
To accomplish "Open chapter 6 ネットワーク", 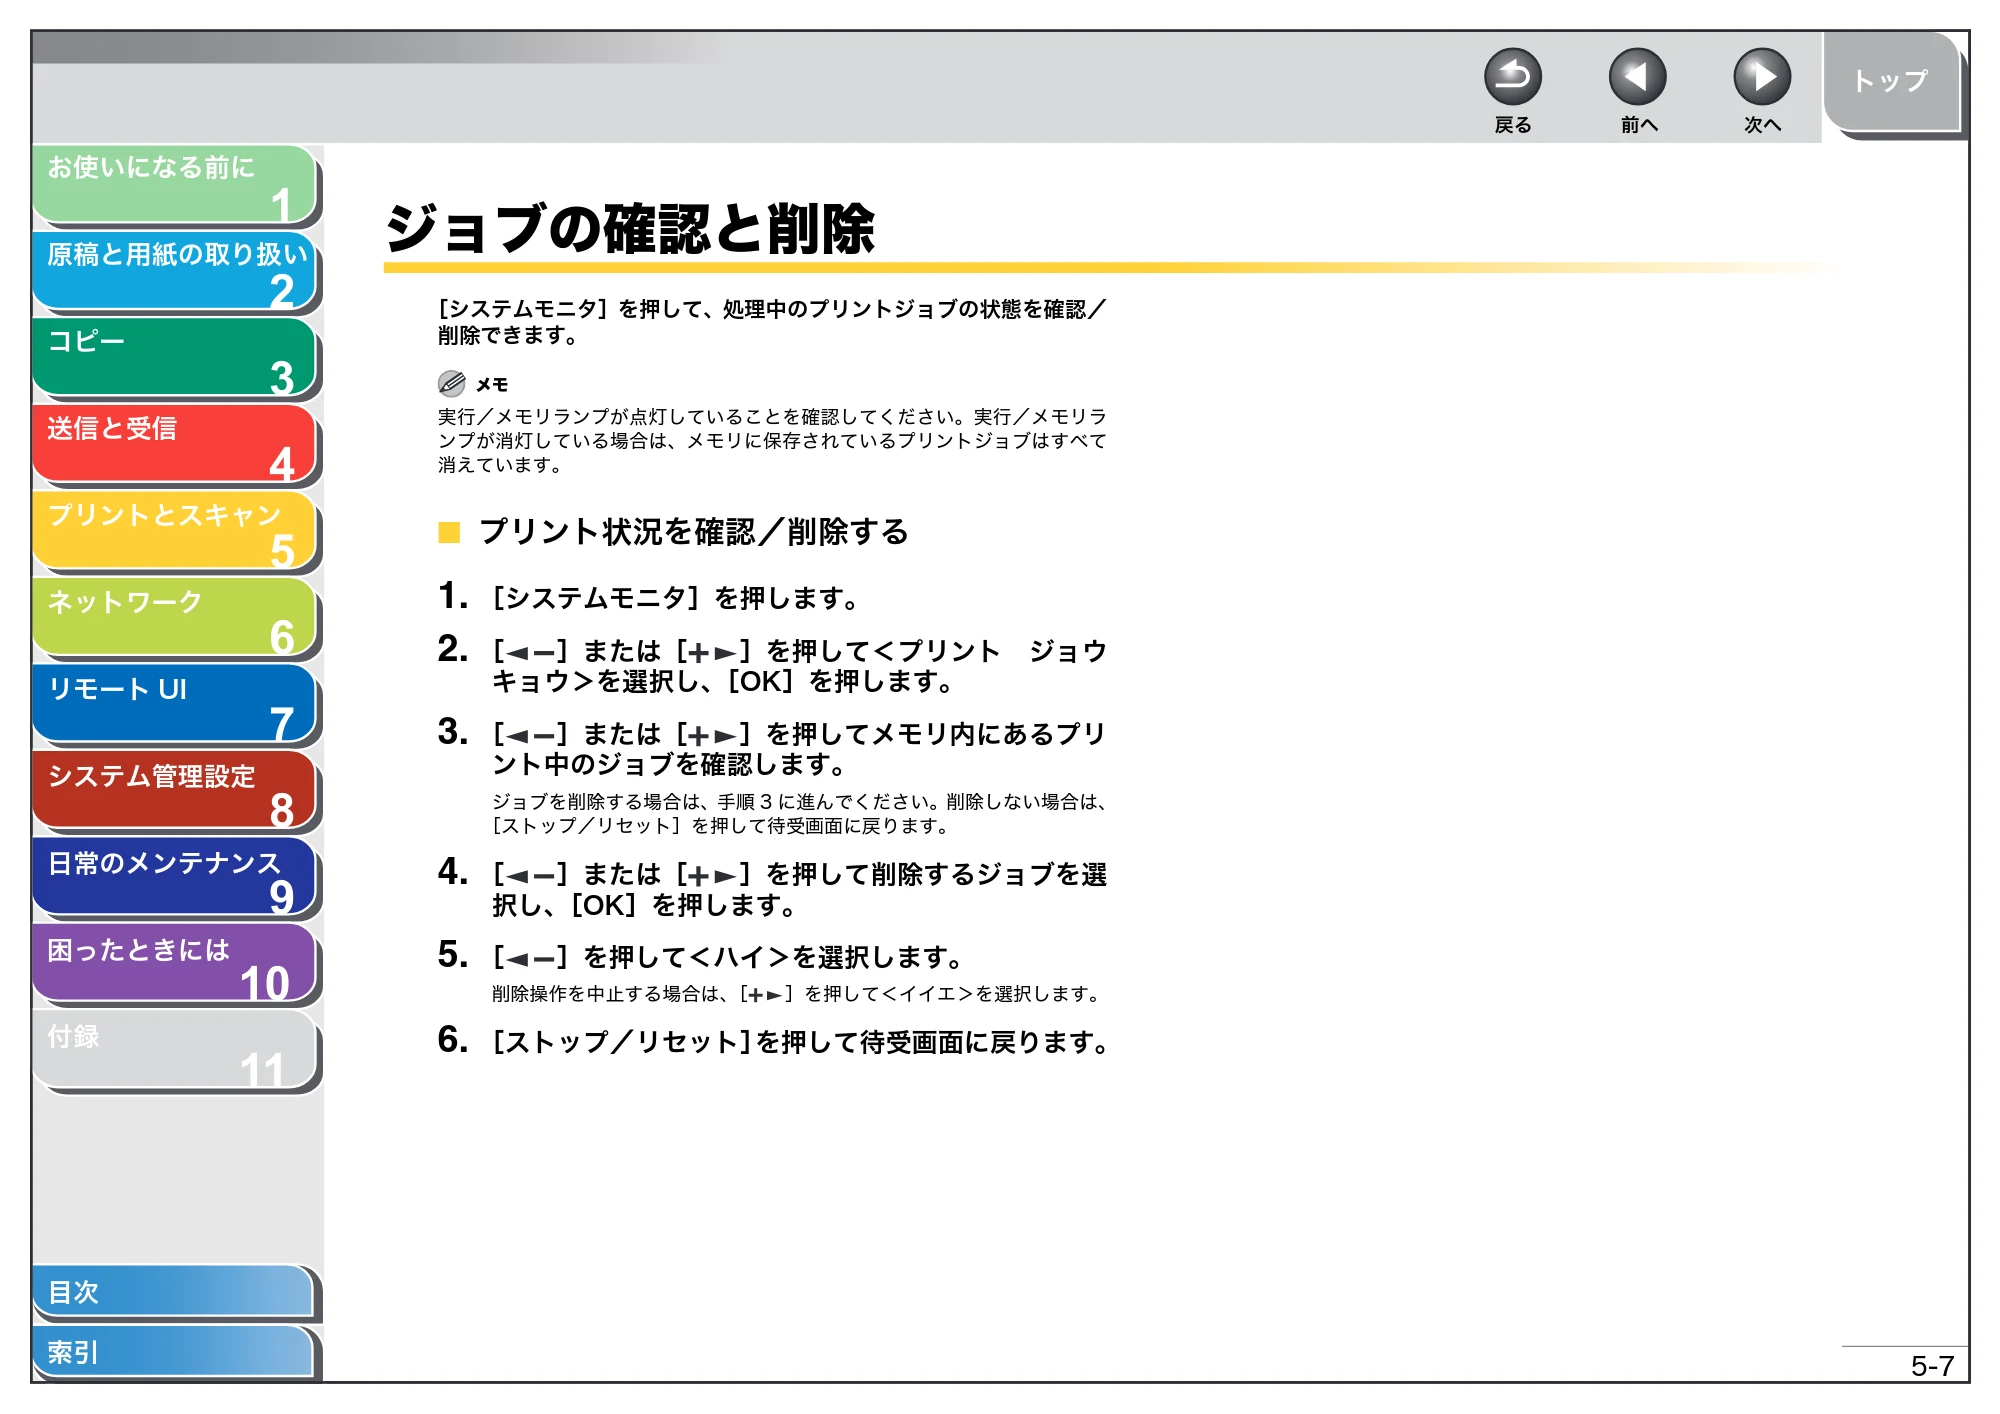I will point(175,618).
